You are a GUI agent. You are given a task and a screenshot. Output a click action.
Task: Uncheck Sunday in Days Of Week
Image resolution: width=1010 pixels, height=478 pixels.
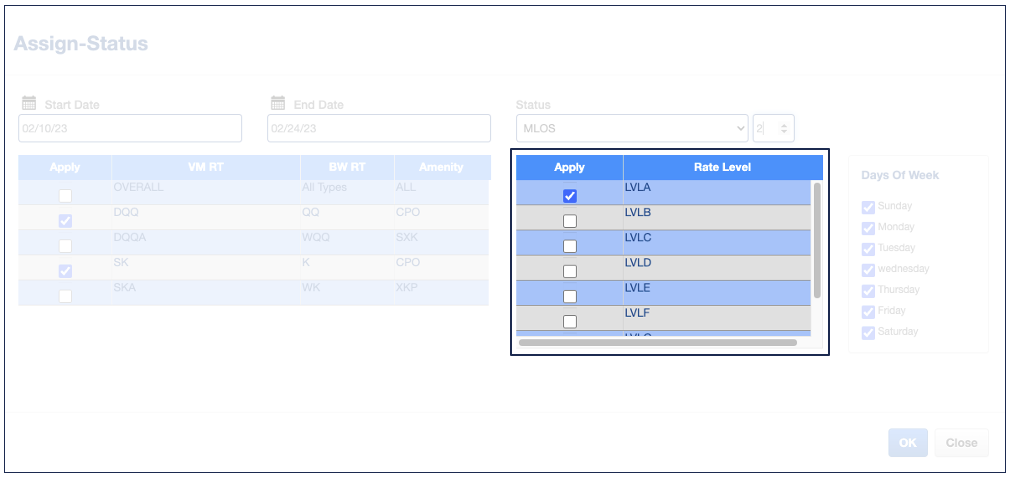point(868,207)
